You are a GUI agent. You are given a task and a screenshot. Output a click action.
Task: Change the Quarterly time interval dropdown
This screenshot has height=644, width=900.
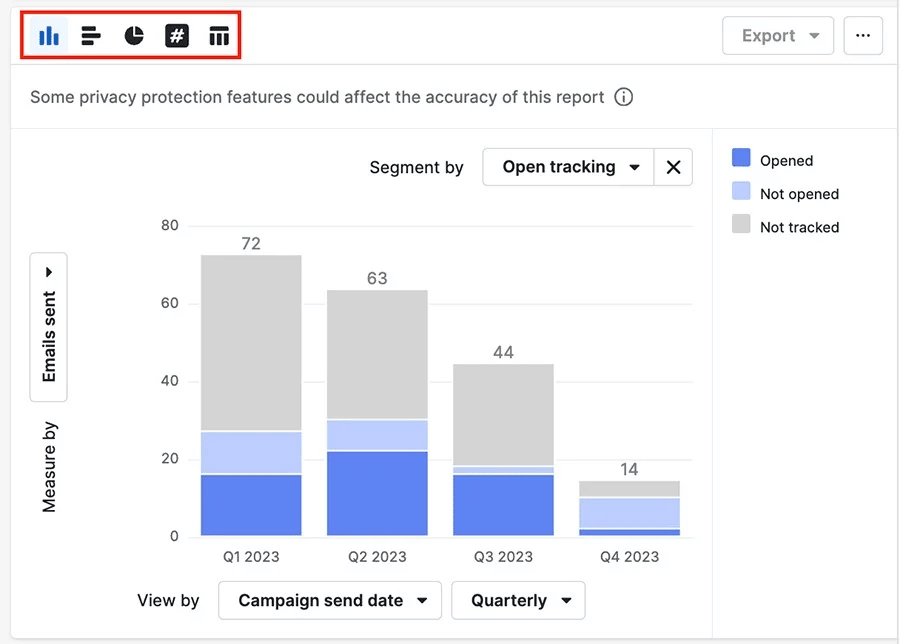click(517, 600)
